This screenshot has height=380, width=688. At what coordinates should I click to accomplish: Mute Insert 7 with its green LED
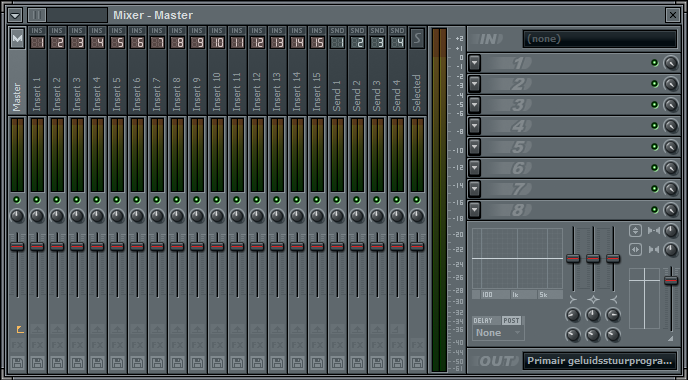[x=157, y=200]
